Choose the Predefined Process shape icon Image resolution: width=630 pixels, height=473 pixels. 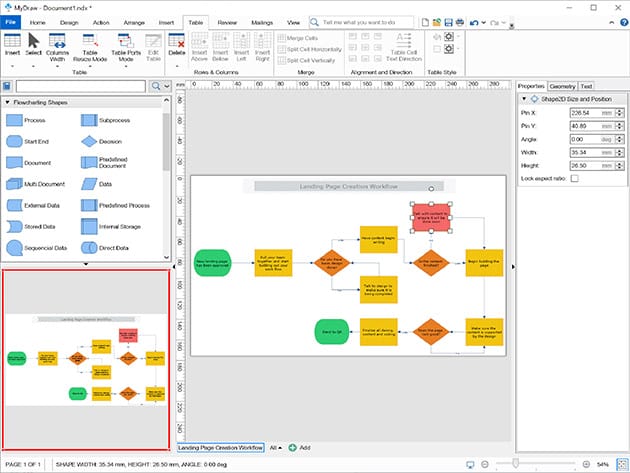(x=89, y=205)
